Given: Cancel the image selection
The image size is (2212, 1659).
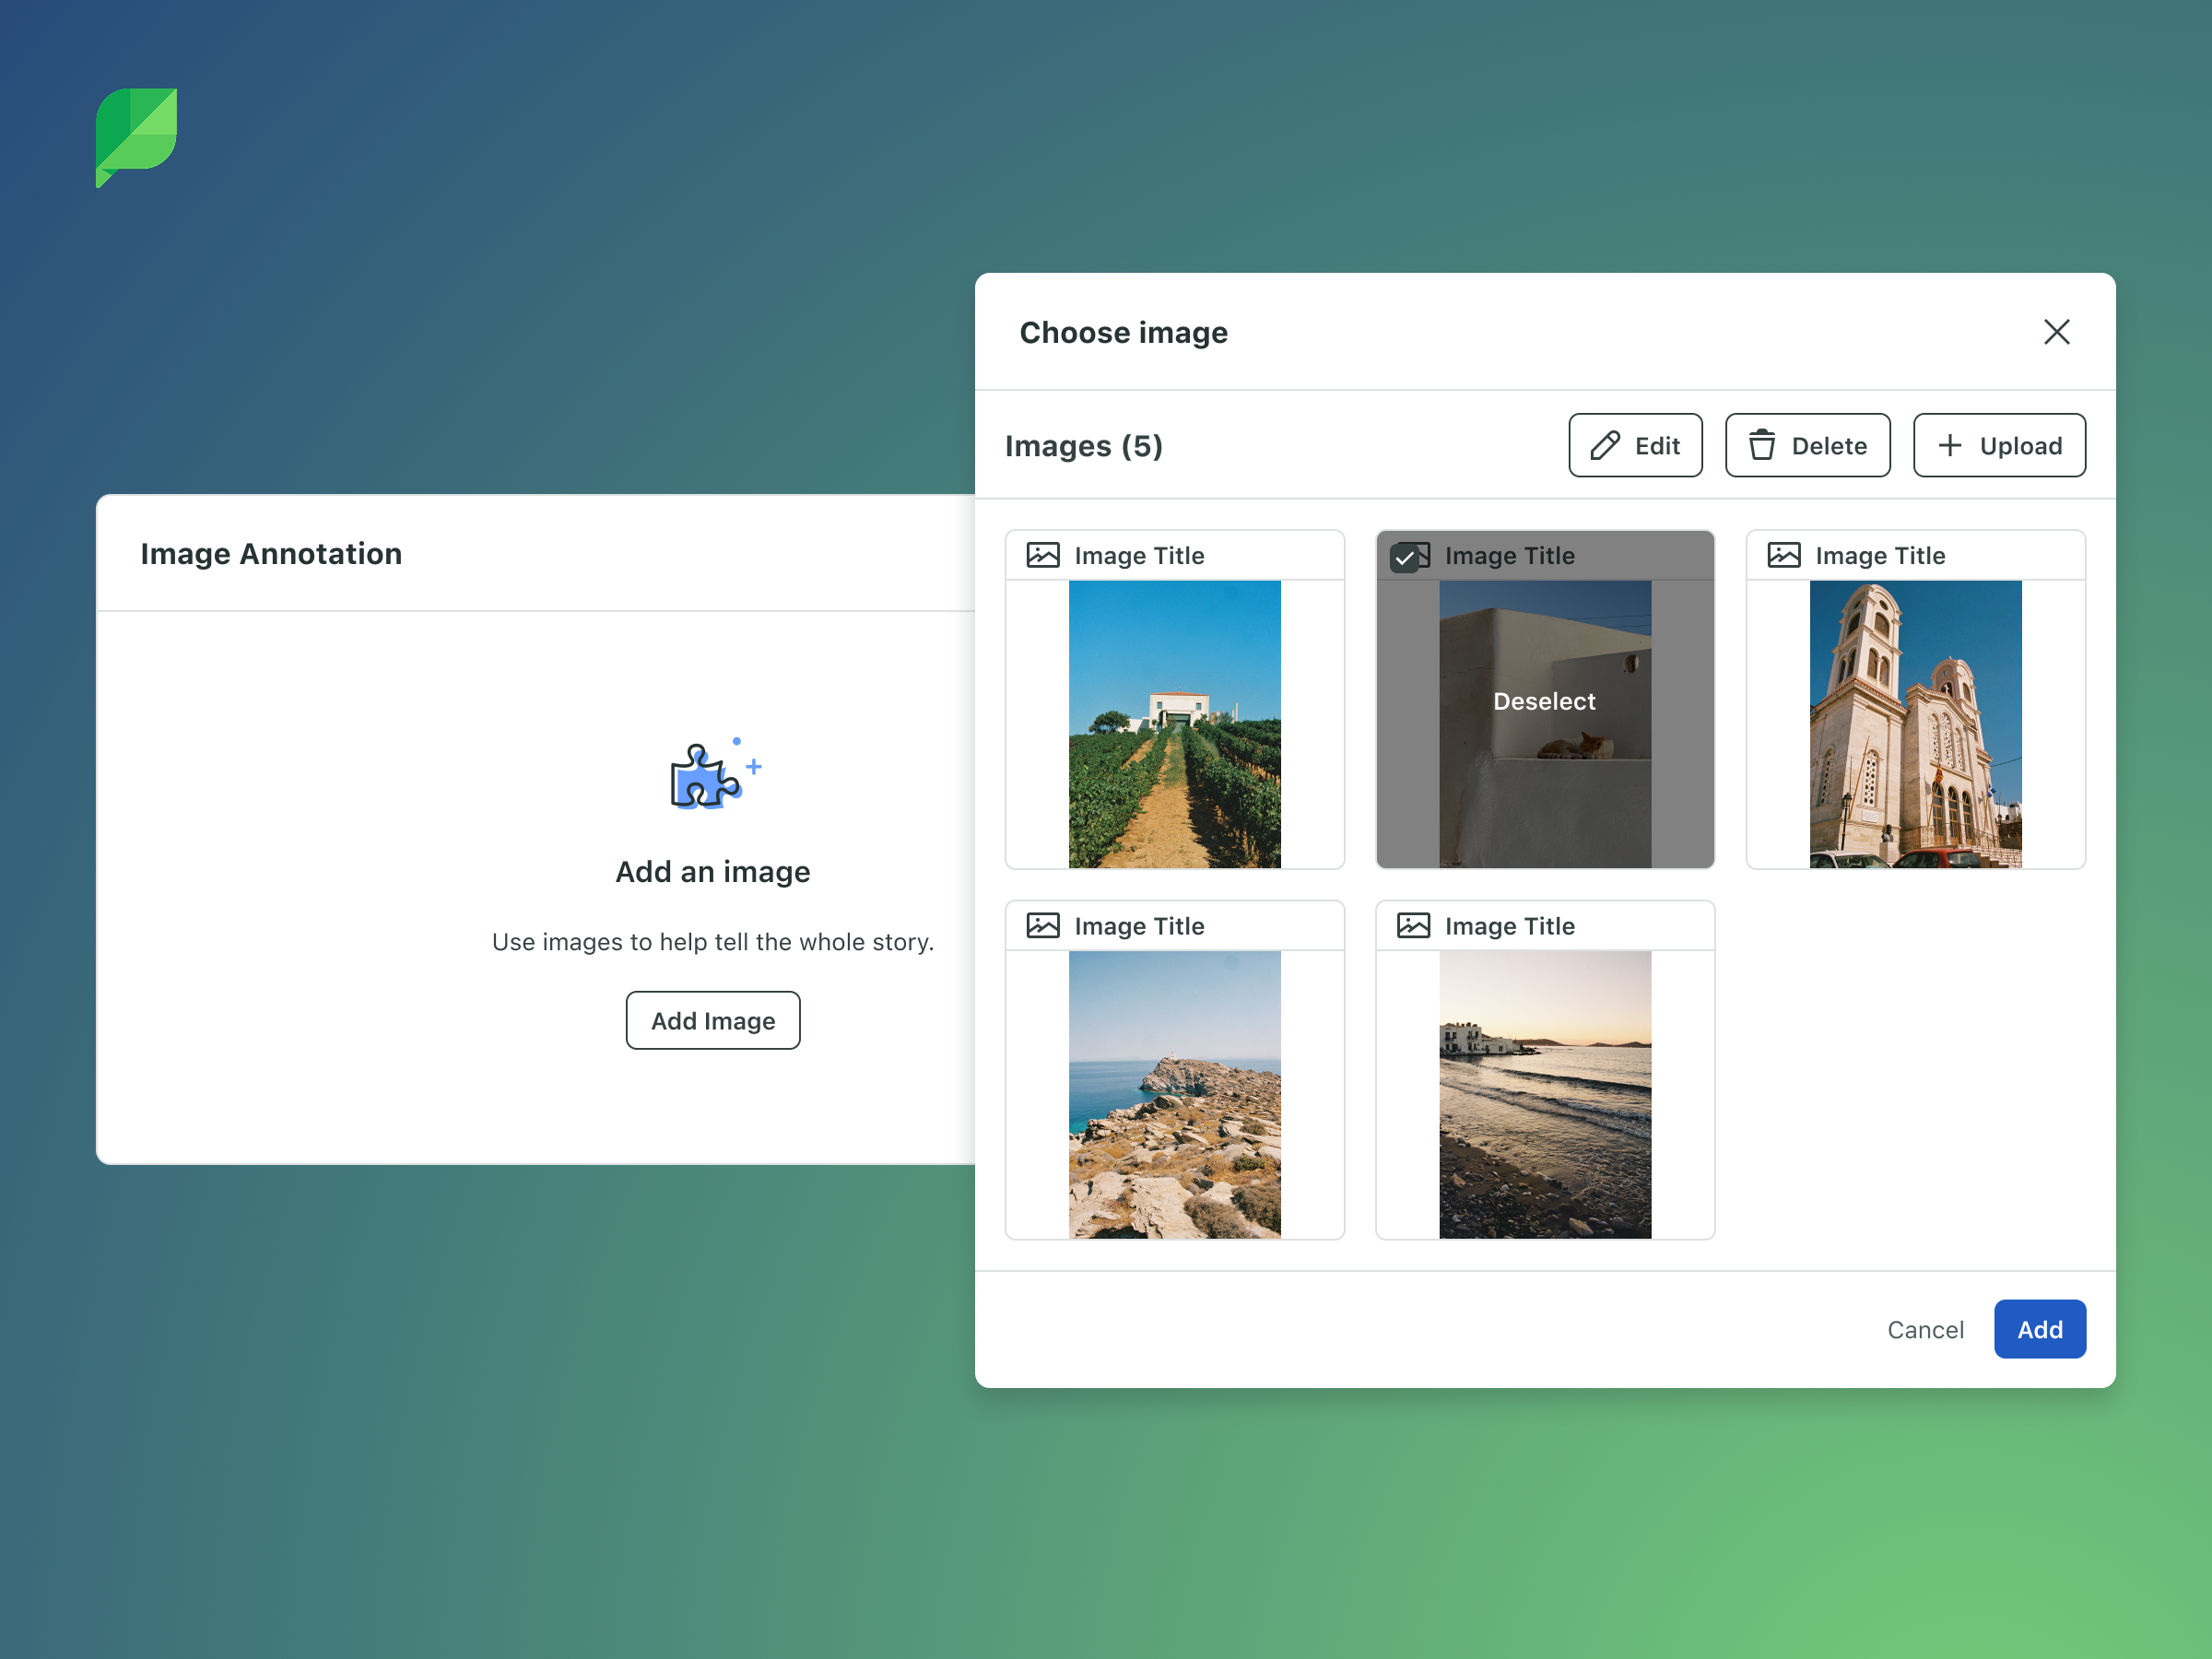Looking at the screenshot, I should pos(1925,1330).
